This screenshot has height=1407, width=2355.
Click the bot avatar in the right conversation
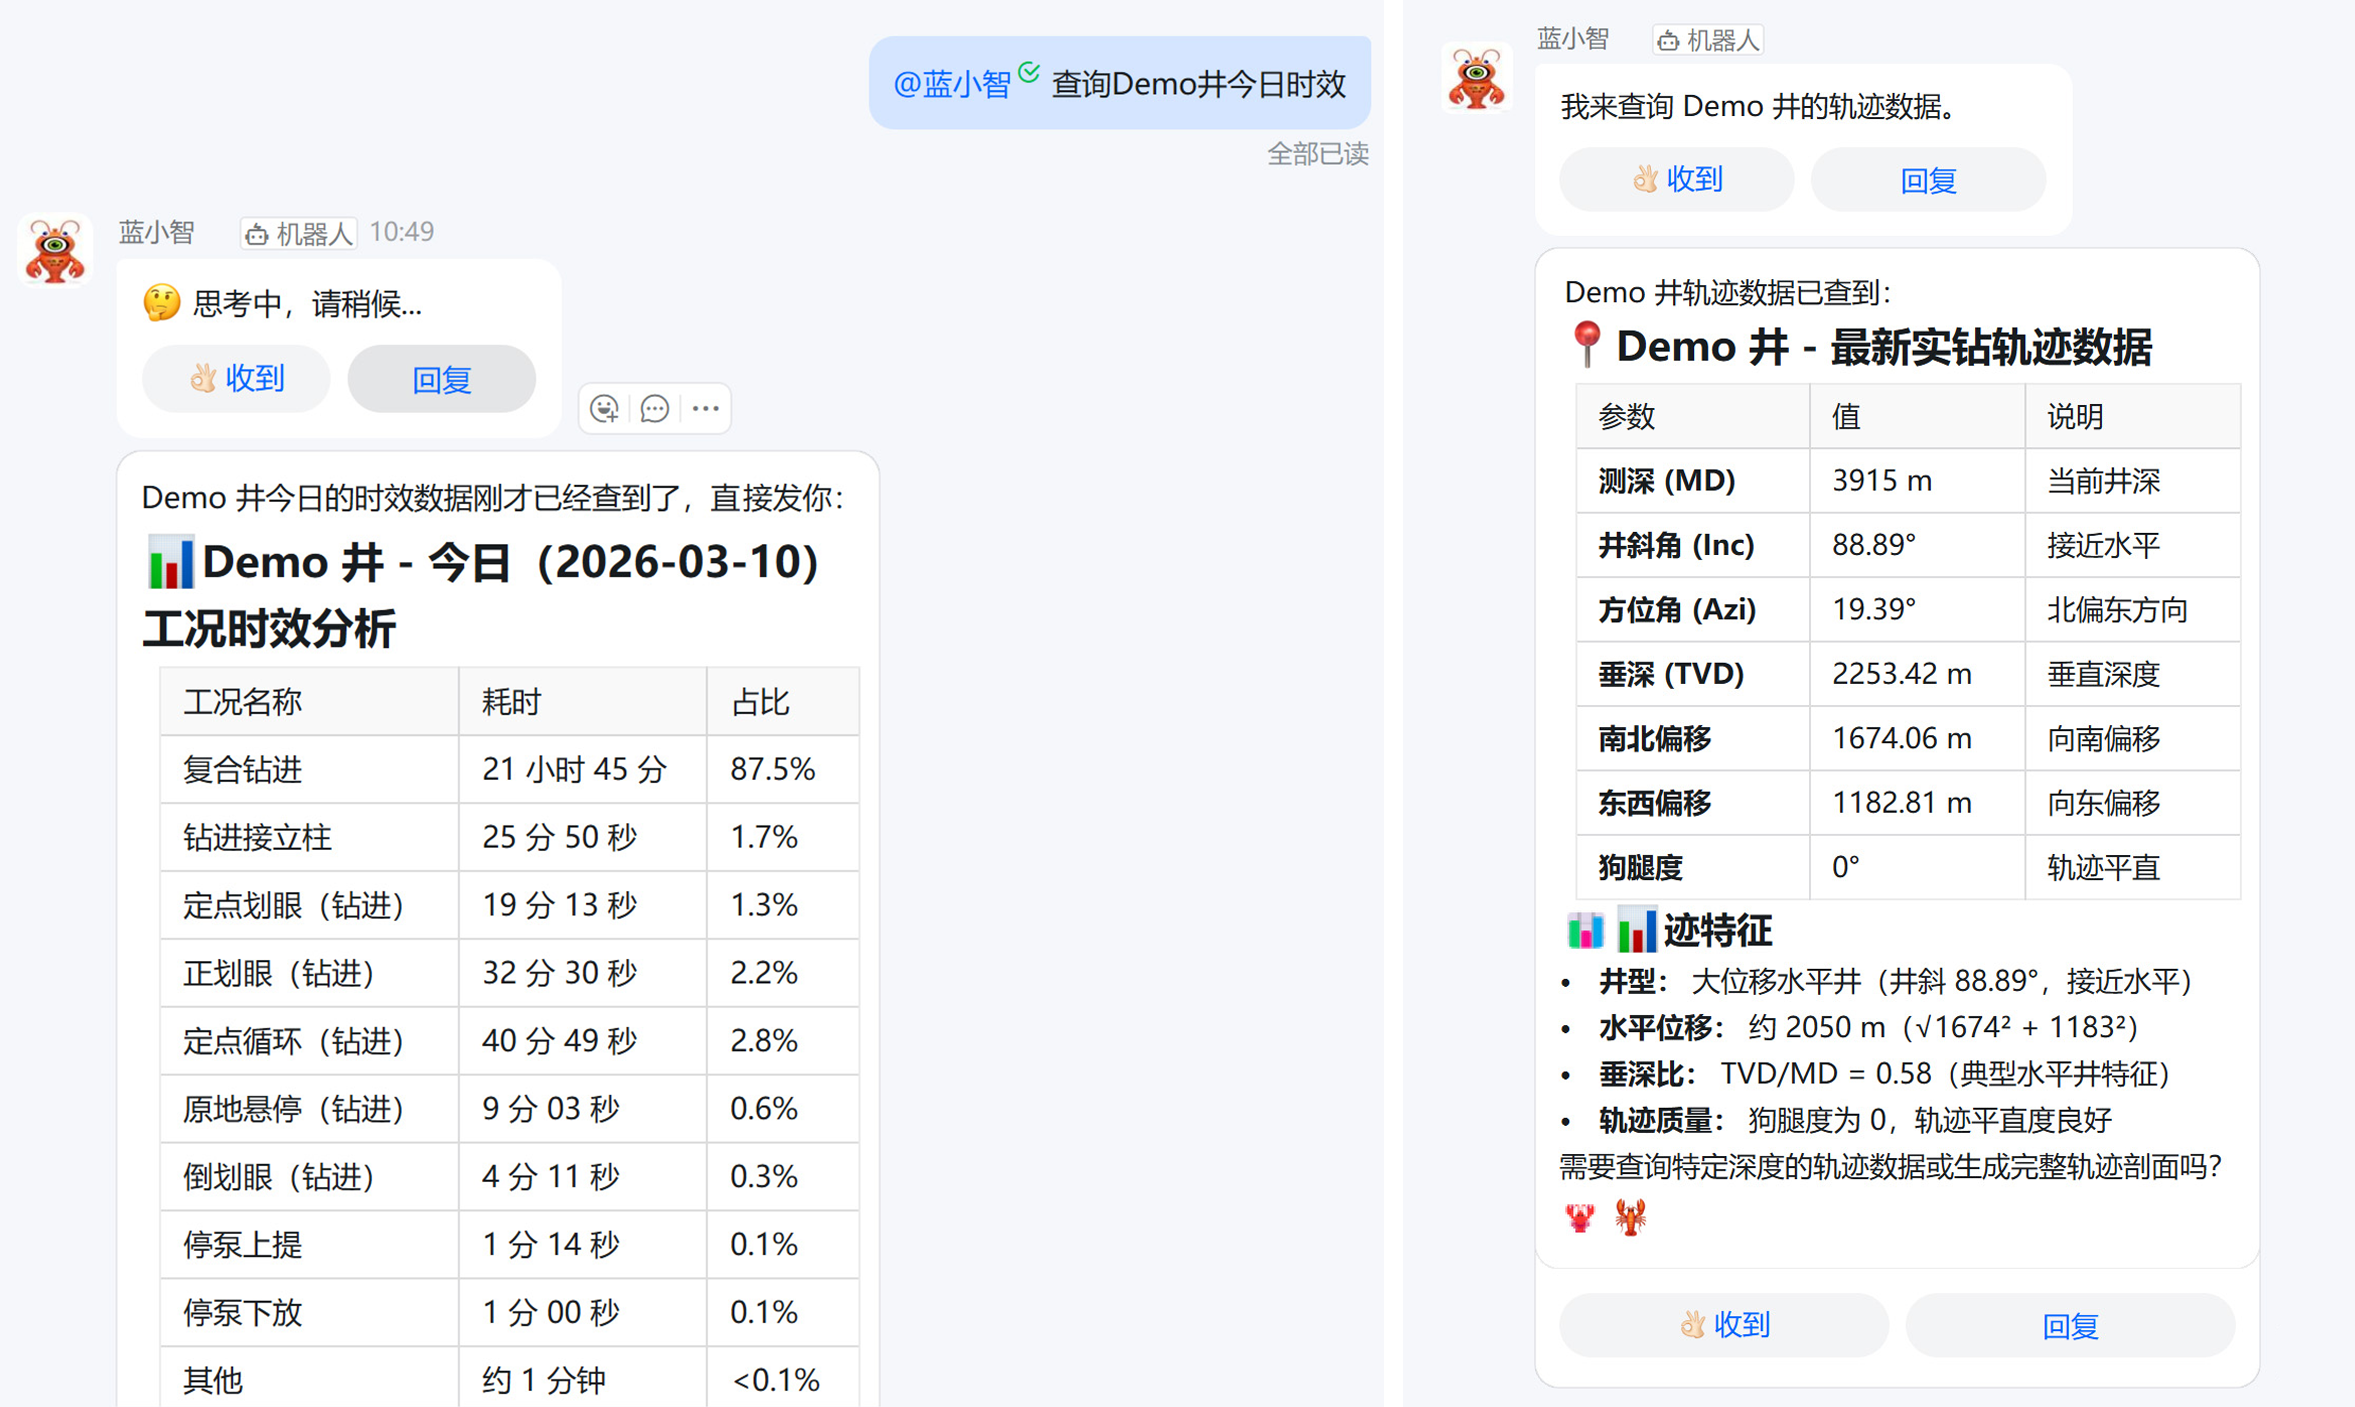point(1477,77)
